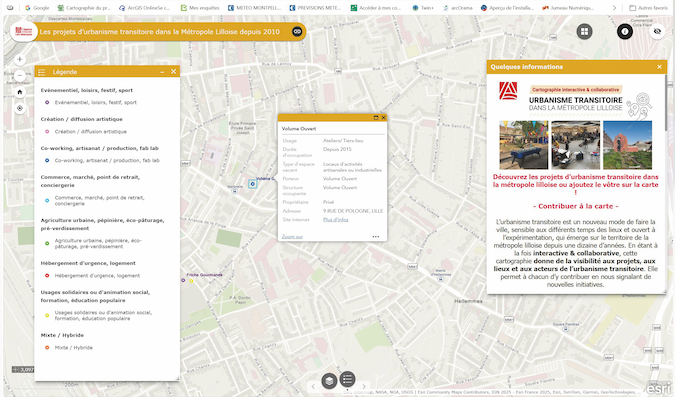Click the address 9 RUE DE POLOGNE, LILLE
675x397 pixels.
353,211
